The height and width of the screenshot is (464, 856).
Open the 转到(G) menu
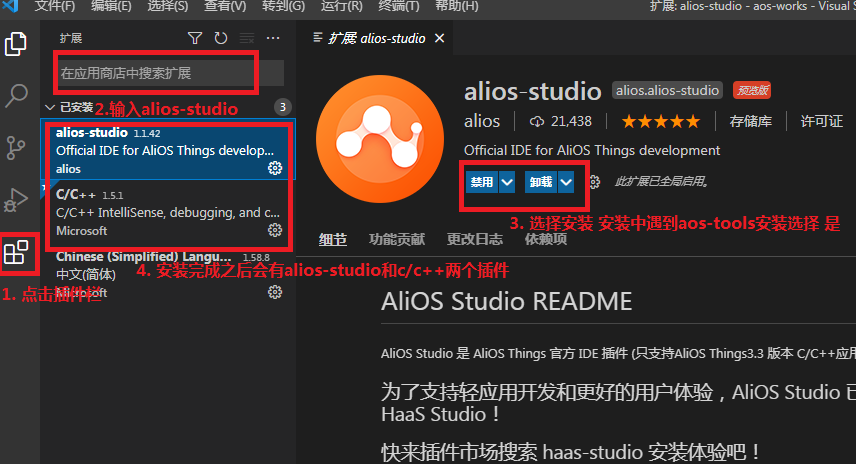coord(283,7)
